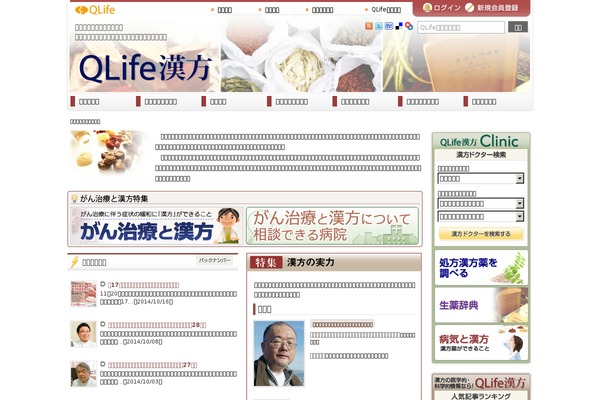Open the topmost dropdown under 漢方ドクター検索

481,179
